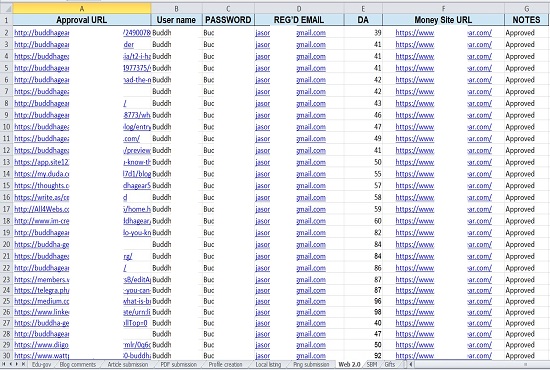Click the previous sheet navigation arrow
This screenshot has width=550, height=370.
pos(10,364)
